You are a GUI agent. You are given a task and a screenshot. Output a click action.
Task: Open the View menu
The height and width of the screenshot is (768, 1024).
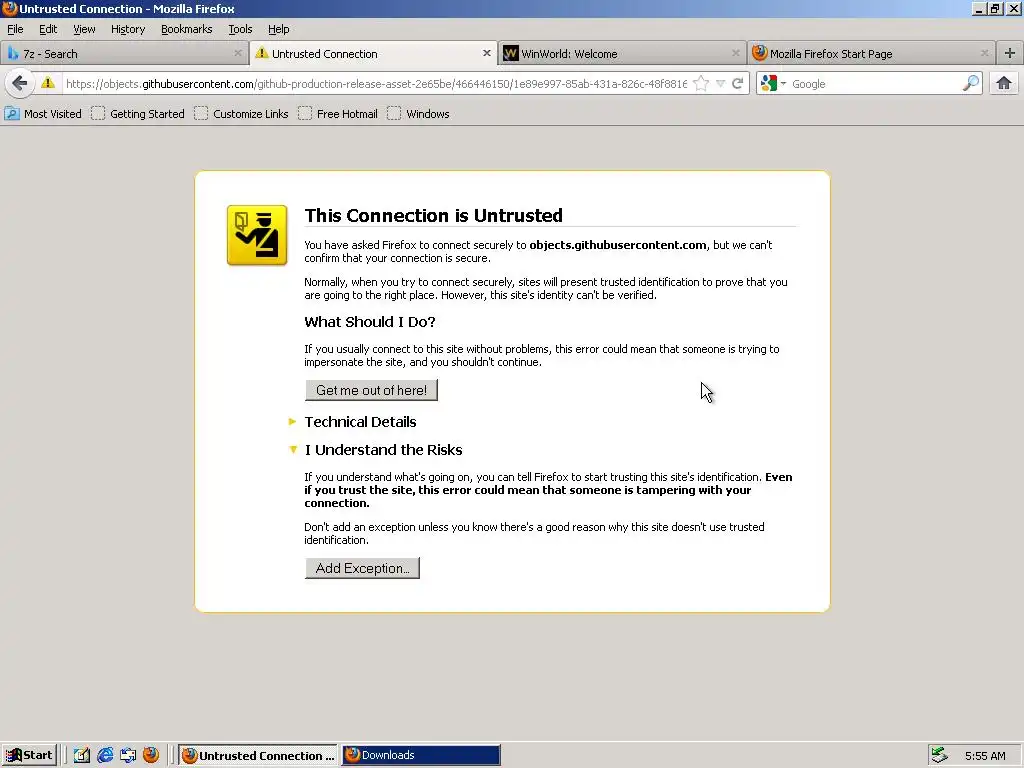[x=84, y=29]
